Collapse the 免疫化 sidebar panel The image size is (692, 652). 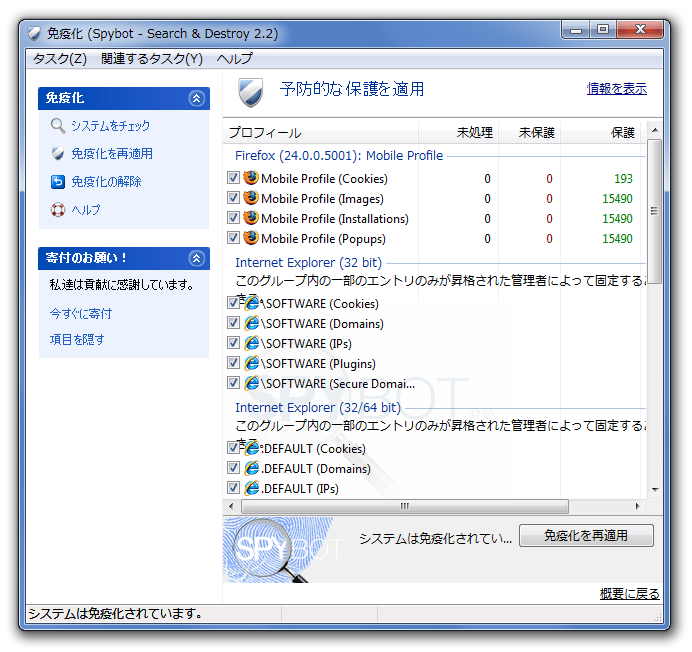coord(196,98)
